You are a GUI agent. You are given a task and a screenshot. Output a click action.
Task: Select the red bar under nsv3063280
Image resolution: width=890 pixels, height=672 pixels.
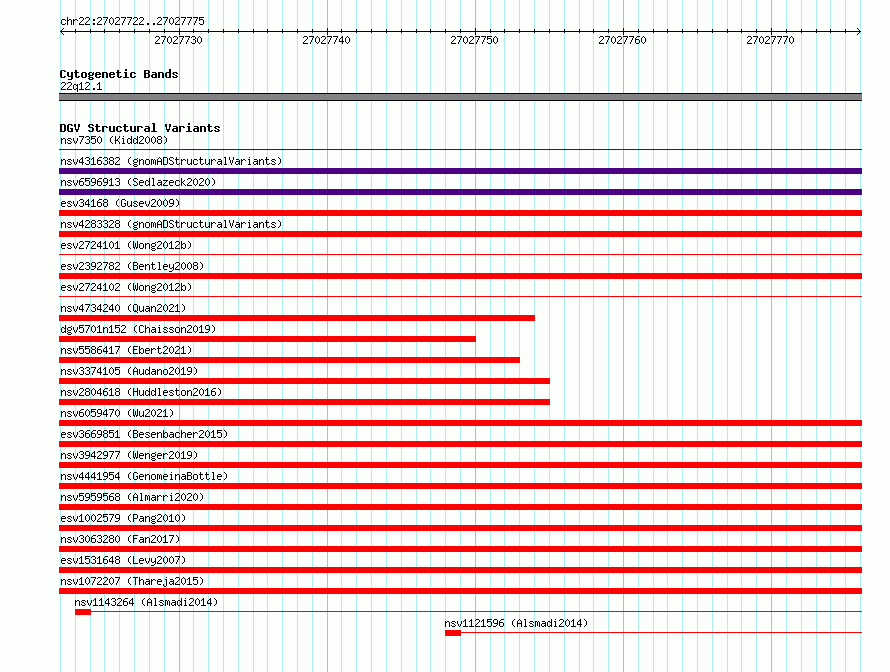point(460,549)
